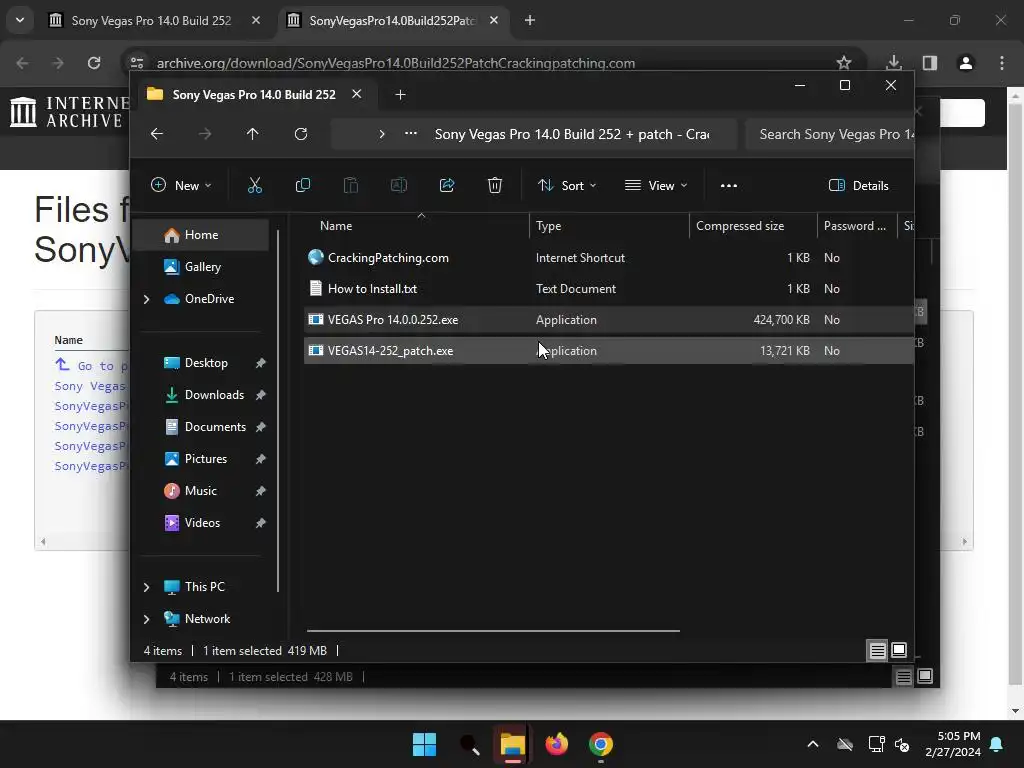Image resolution: width=1024 pixels, height=768 pixels.
Task: Click the Share icon in toolbar
Action: pos(447,185)
